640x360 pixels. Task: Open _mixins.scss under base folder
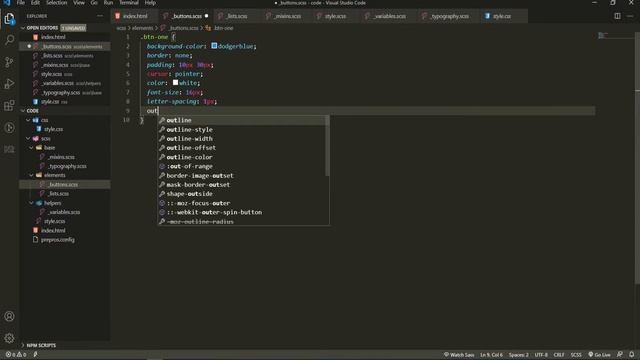tap(61, 157)
